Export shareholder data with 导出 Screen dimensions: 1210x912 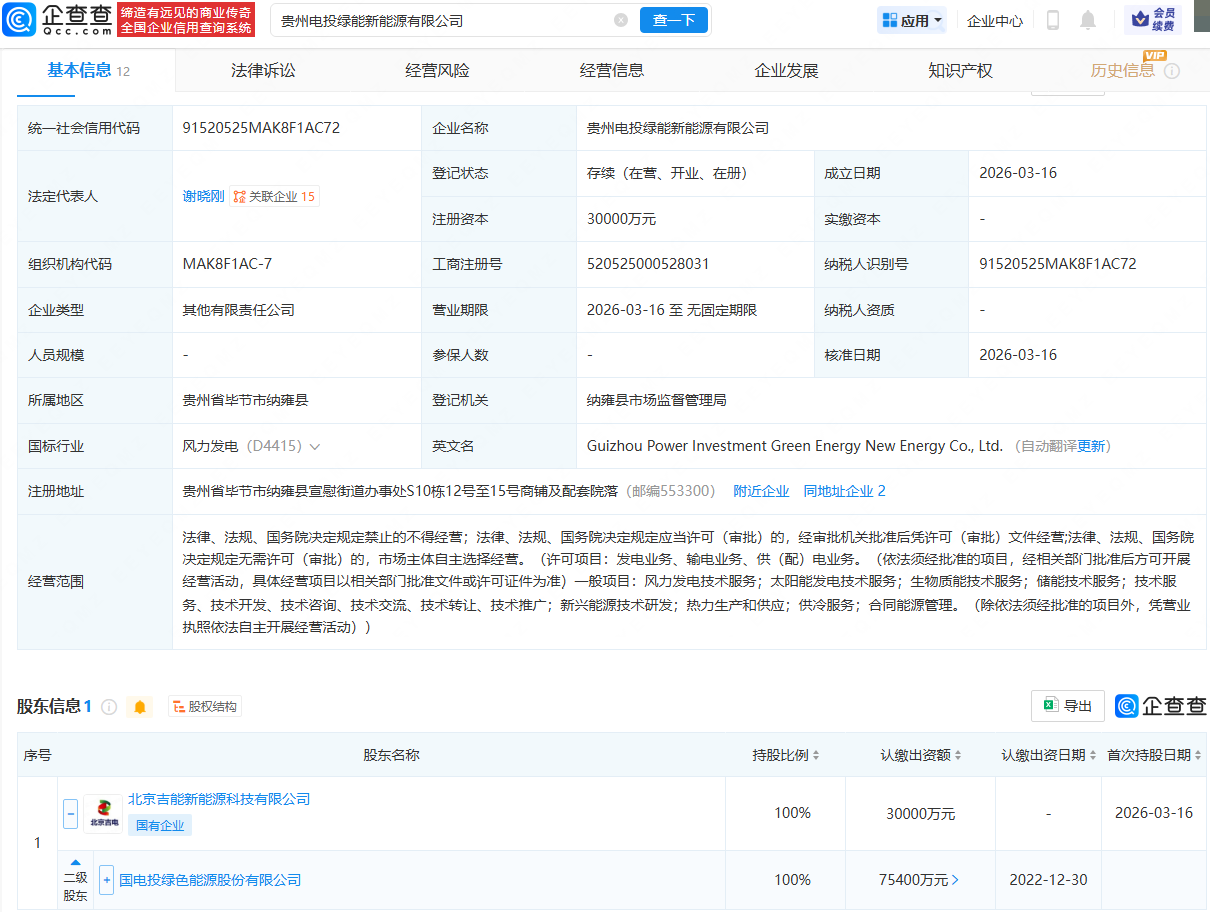point(1067,706)
